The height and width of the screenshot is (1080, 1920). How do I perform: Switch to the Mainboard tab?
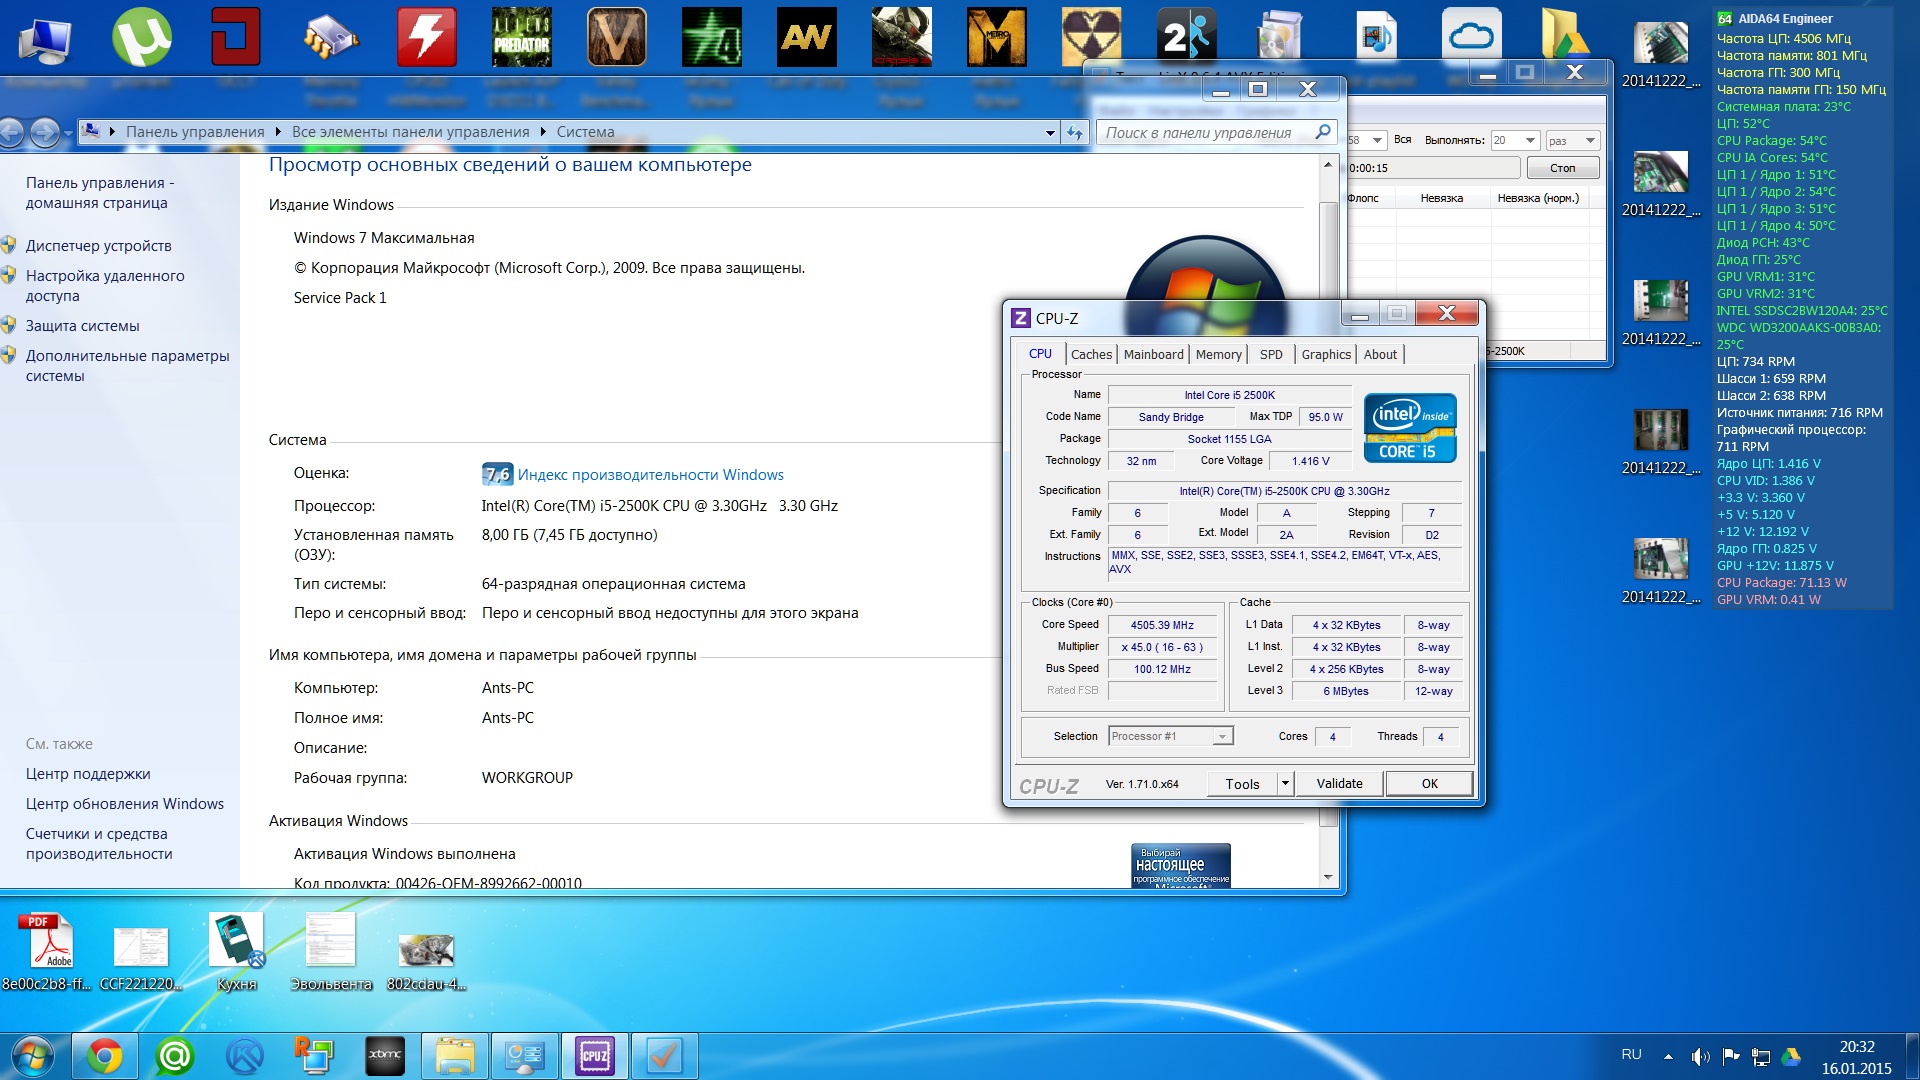click(x=1153, y=355)
